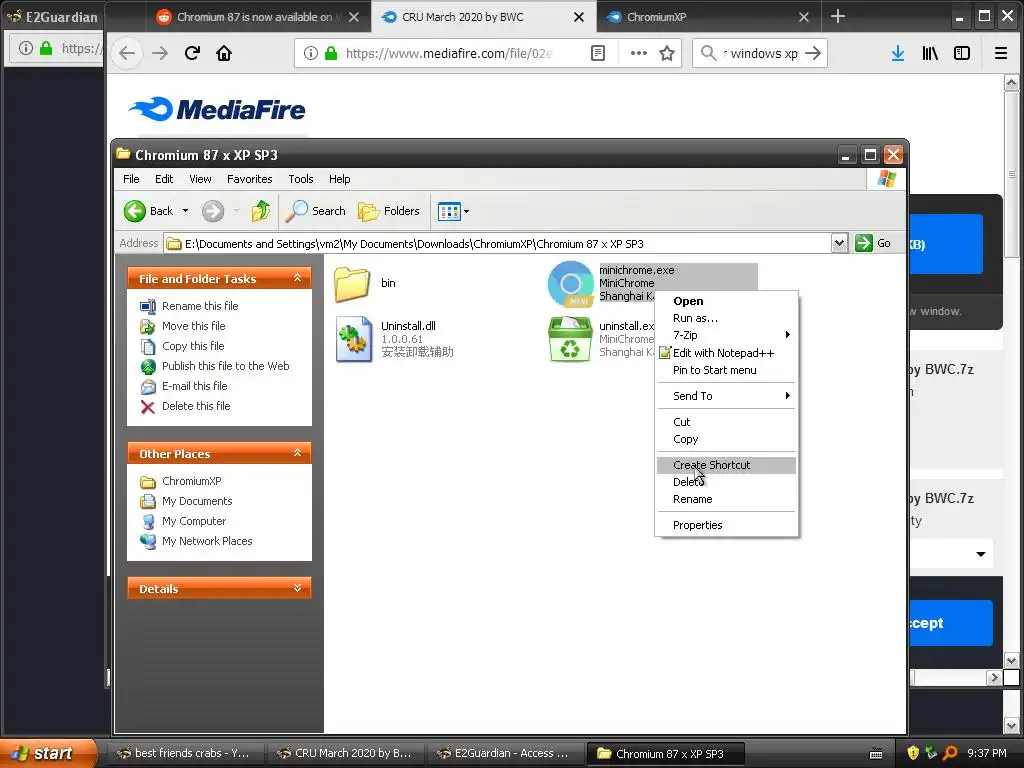
Task: Click Publish this file to the Web
Action: tap(225, 366)
